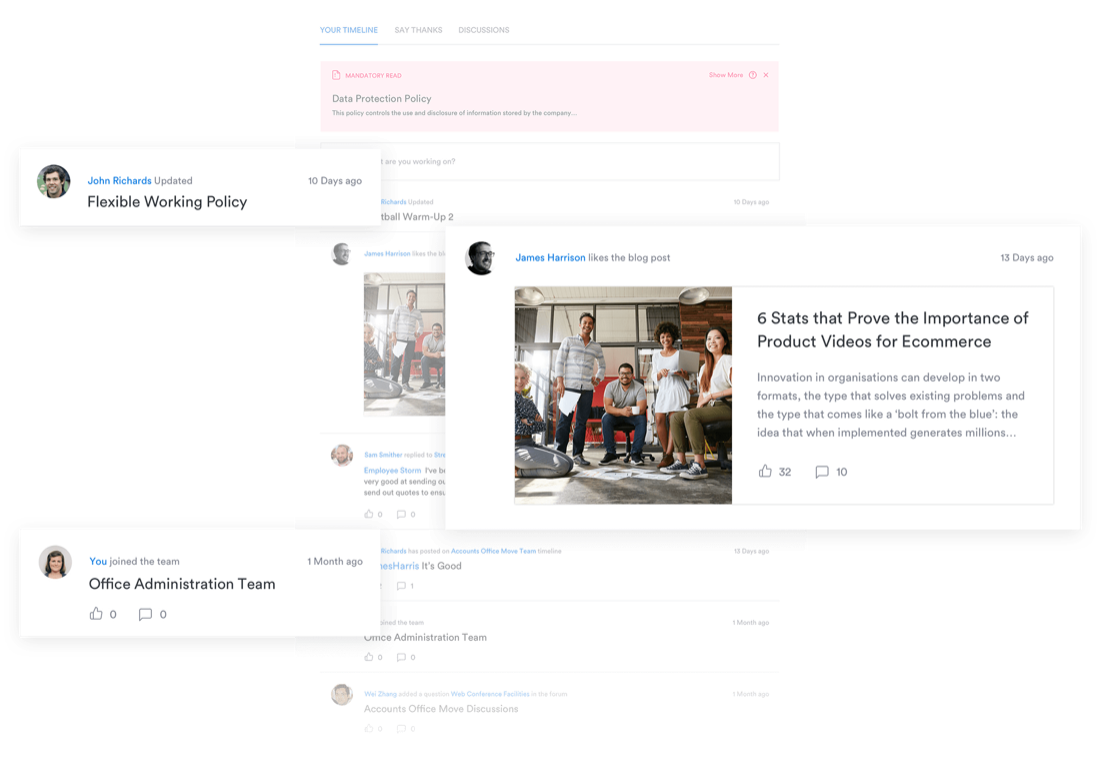This screenshot has height=770, width=1100.
Task: Open the Accounts Office Move Team link
Action: (493, 551)
